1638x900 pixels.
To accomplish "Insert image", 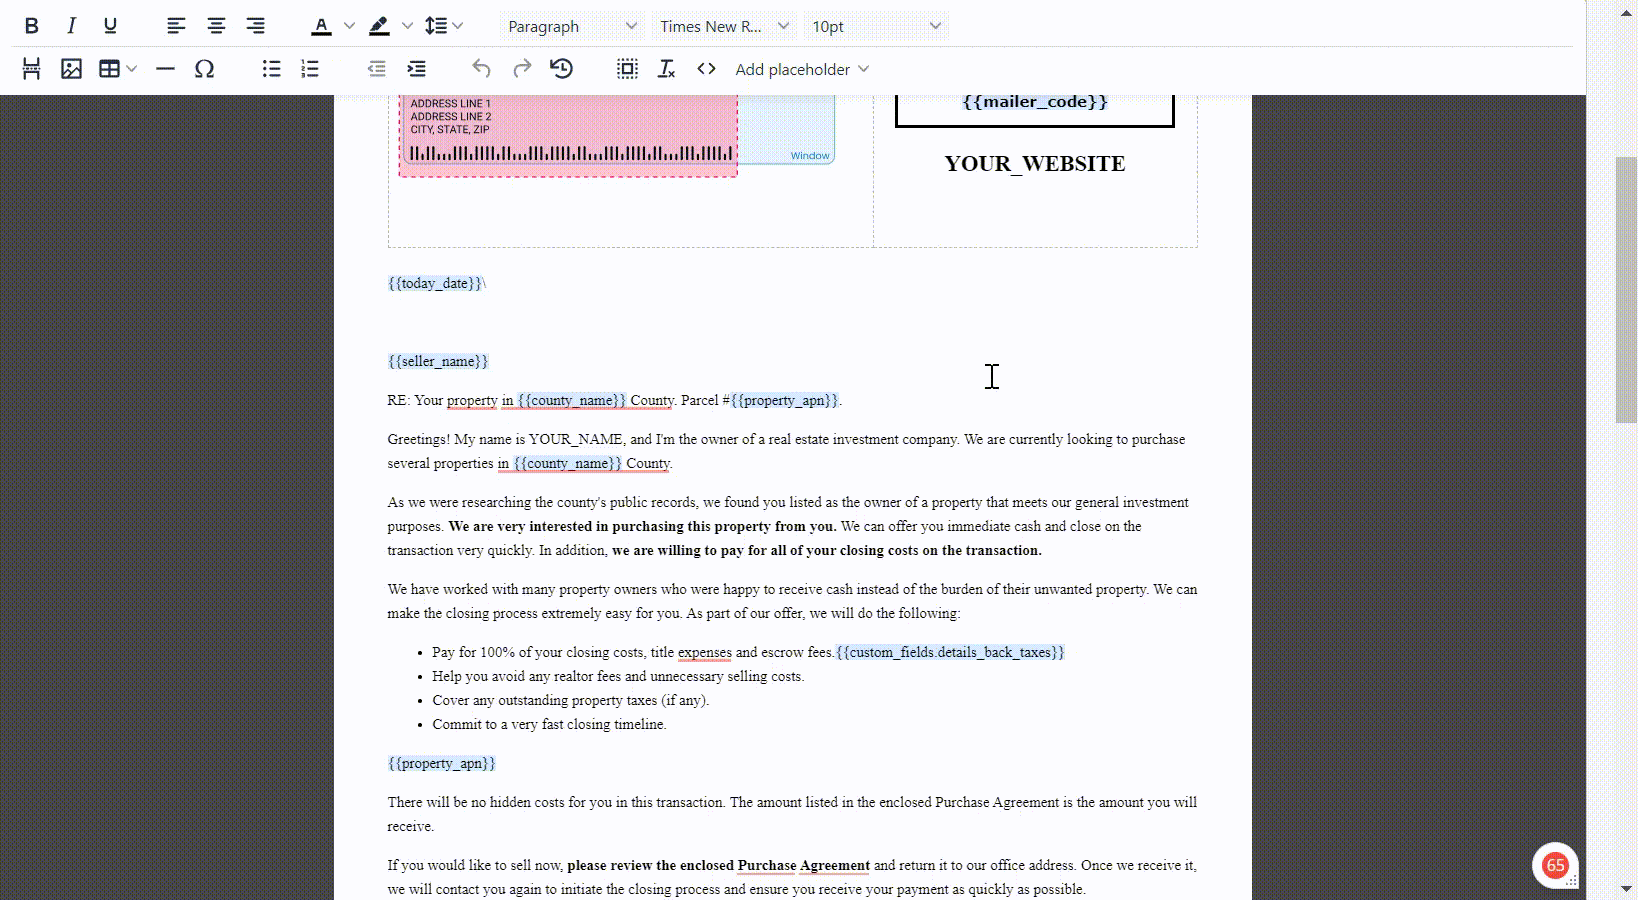I will point(71,69).
